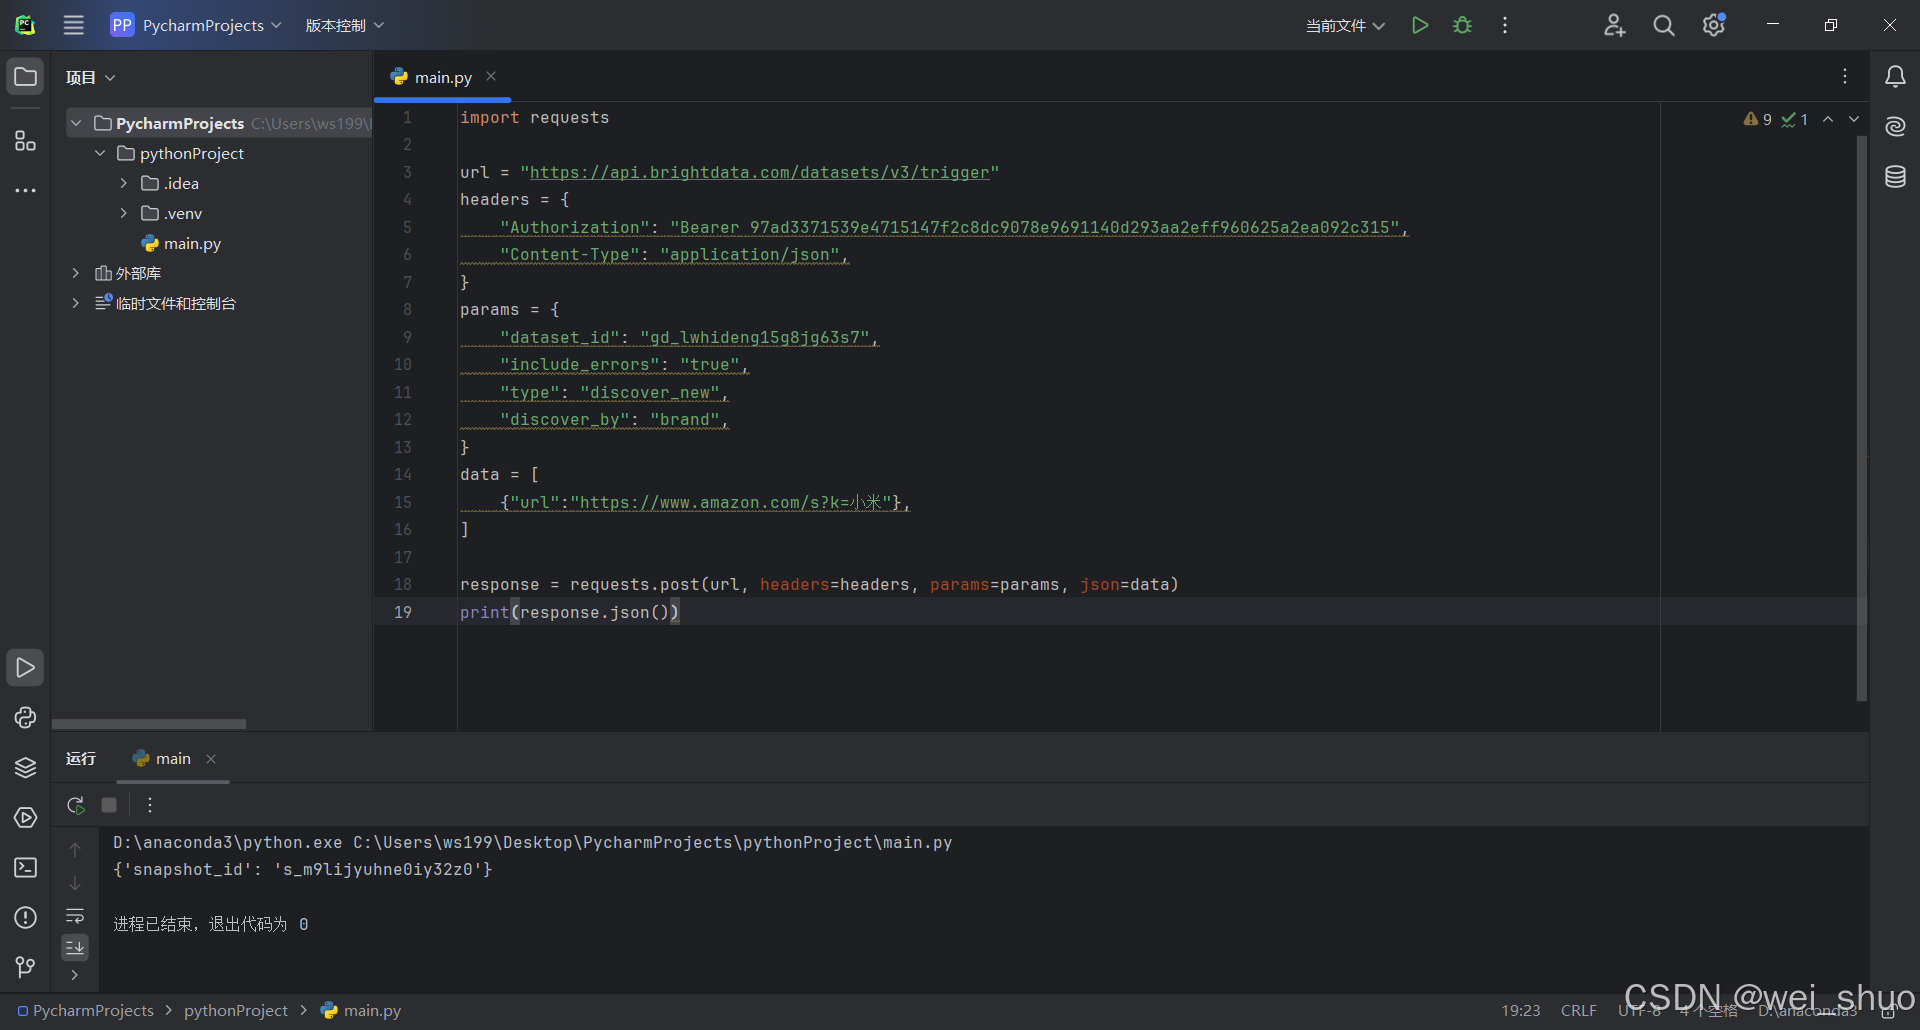Click pythonProject breadcrumb in status bar
The height and width of the screenshot is (1030, 1920).
click(x=235, y=1011)
